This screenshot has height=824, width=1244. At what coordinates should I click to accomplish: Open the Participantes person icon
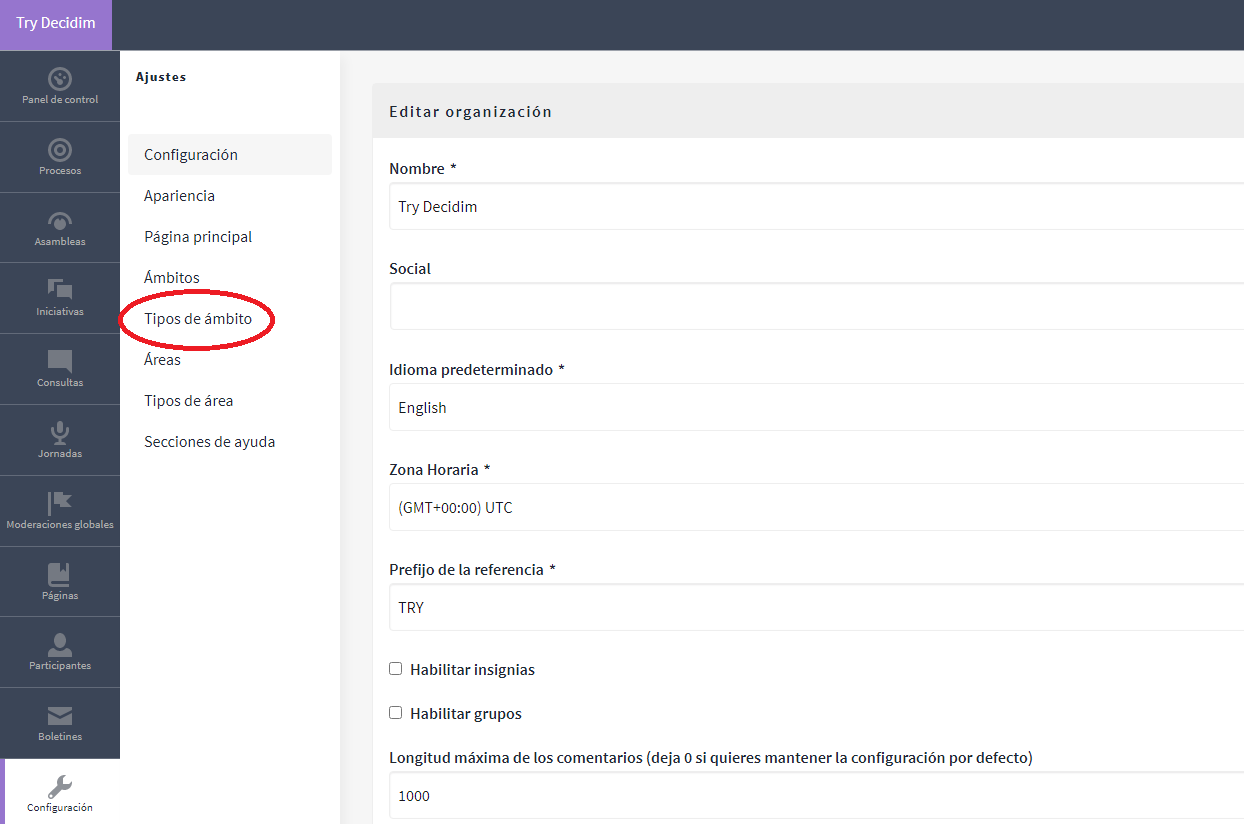click(60, 645)
